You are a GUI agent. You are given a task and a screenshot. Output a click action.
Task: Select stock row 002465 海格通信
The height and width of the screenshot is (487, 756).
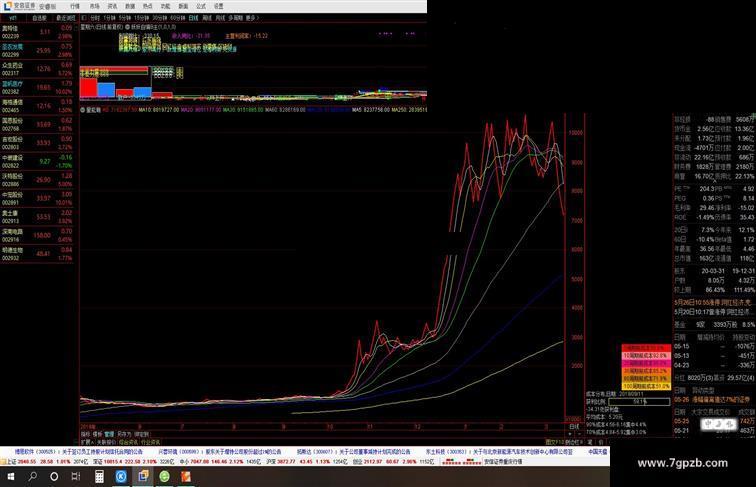click(x=37, y=106)
